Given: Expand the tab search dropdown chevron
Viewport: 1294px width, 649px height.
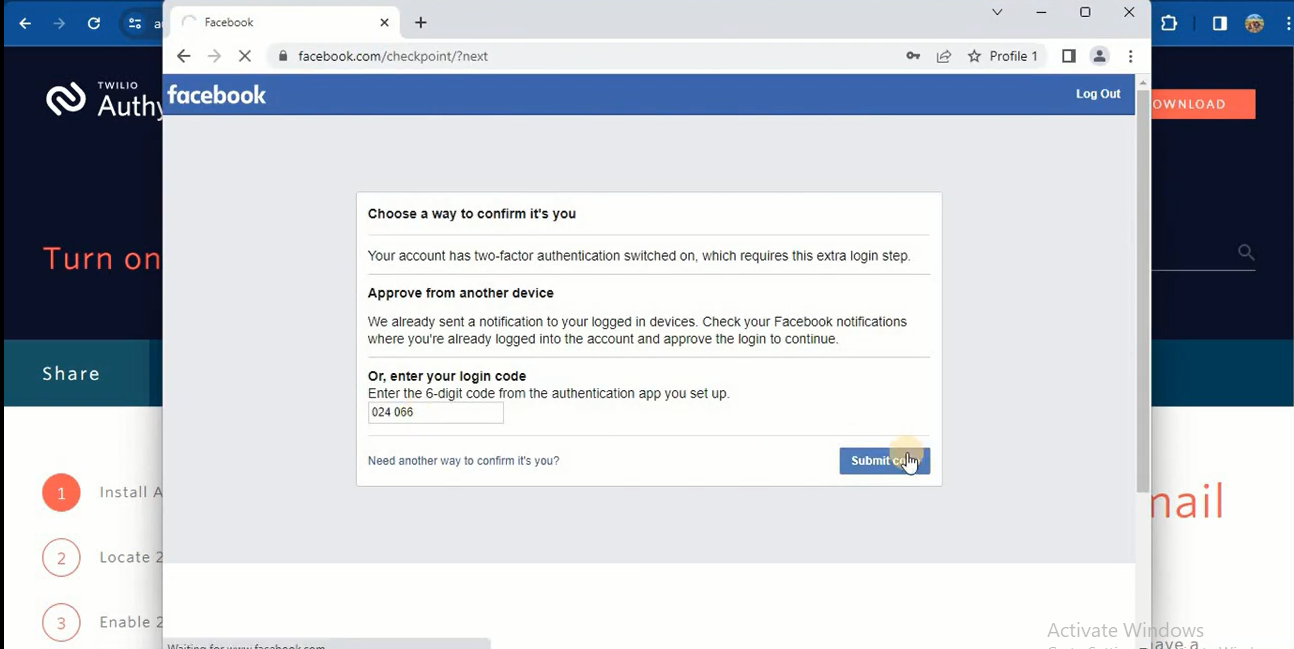Looking at the screenshot, I should click(x=997, y=12).
